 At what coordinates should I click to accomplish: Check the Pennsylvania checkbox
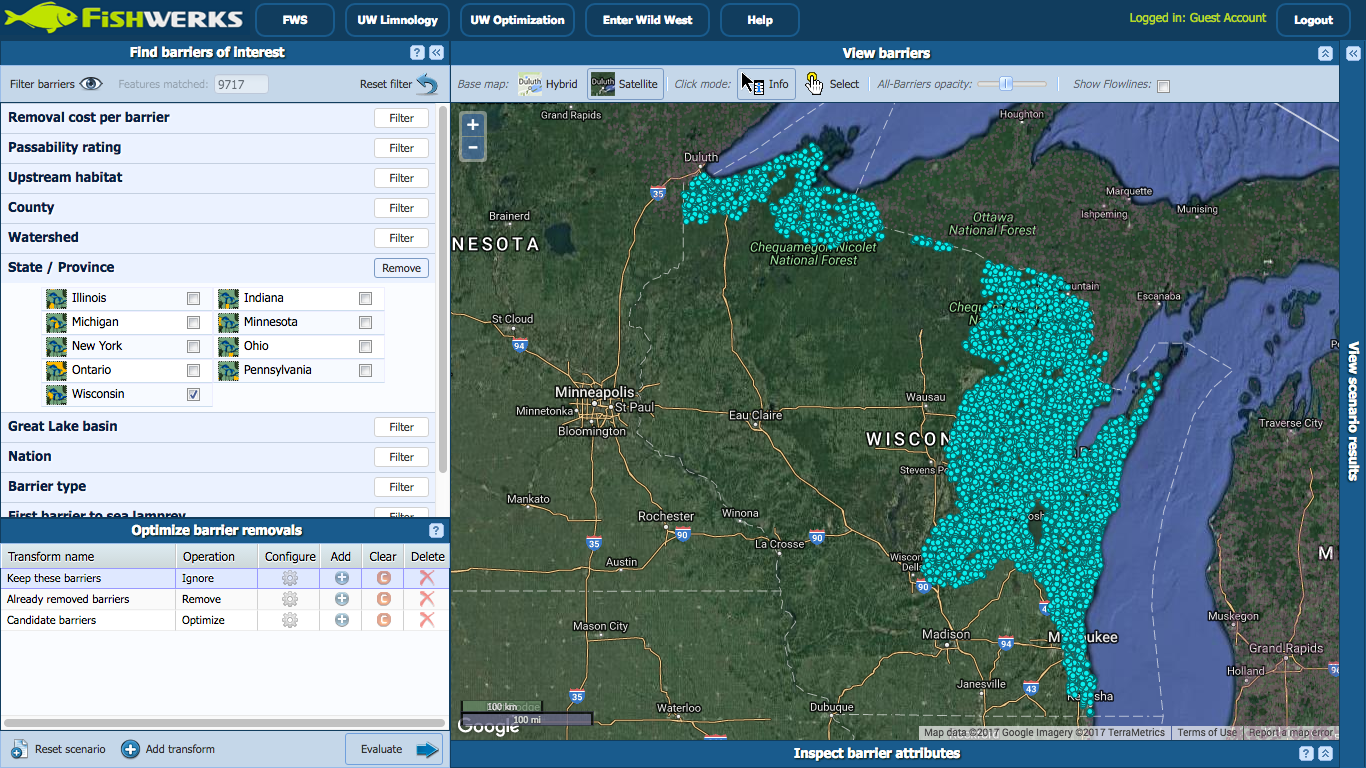[x=365, y=370]
